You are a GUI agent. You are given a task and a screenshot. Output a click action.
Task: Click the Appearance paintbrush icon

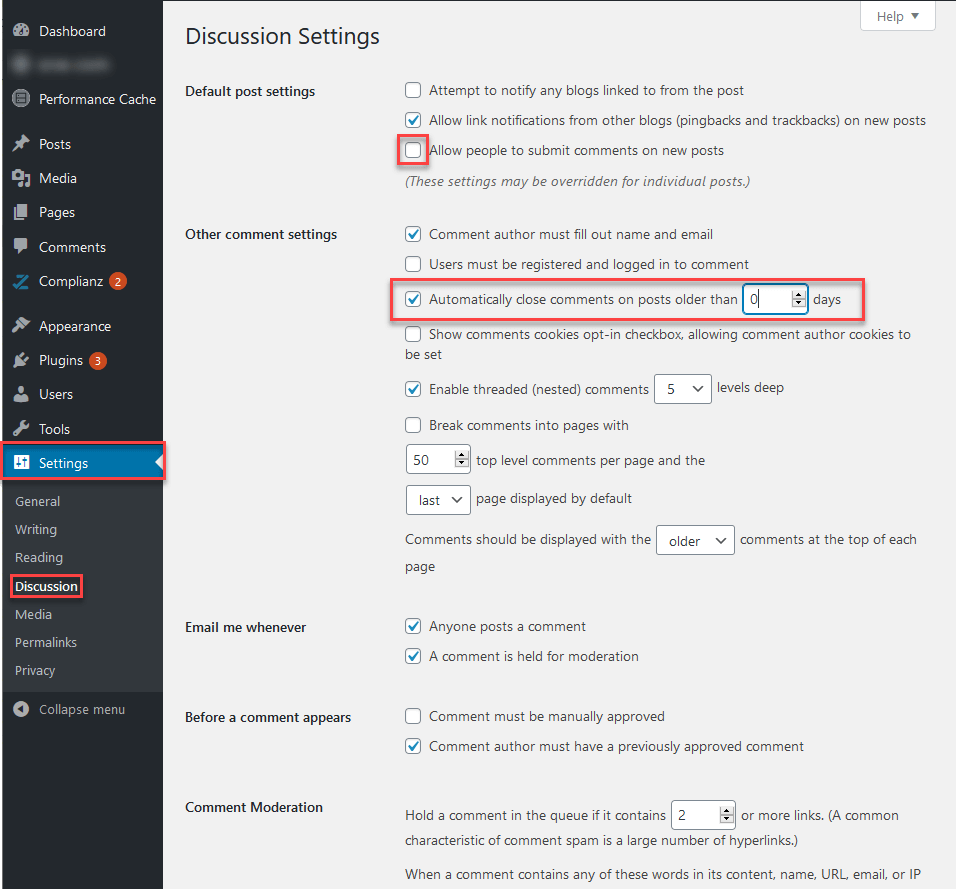(x=21, y=326)
